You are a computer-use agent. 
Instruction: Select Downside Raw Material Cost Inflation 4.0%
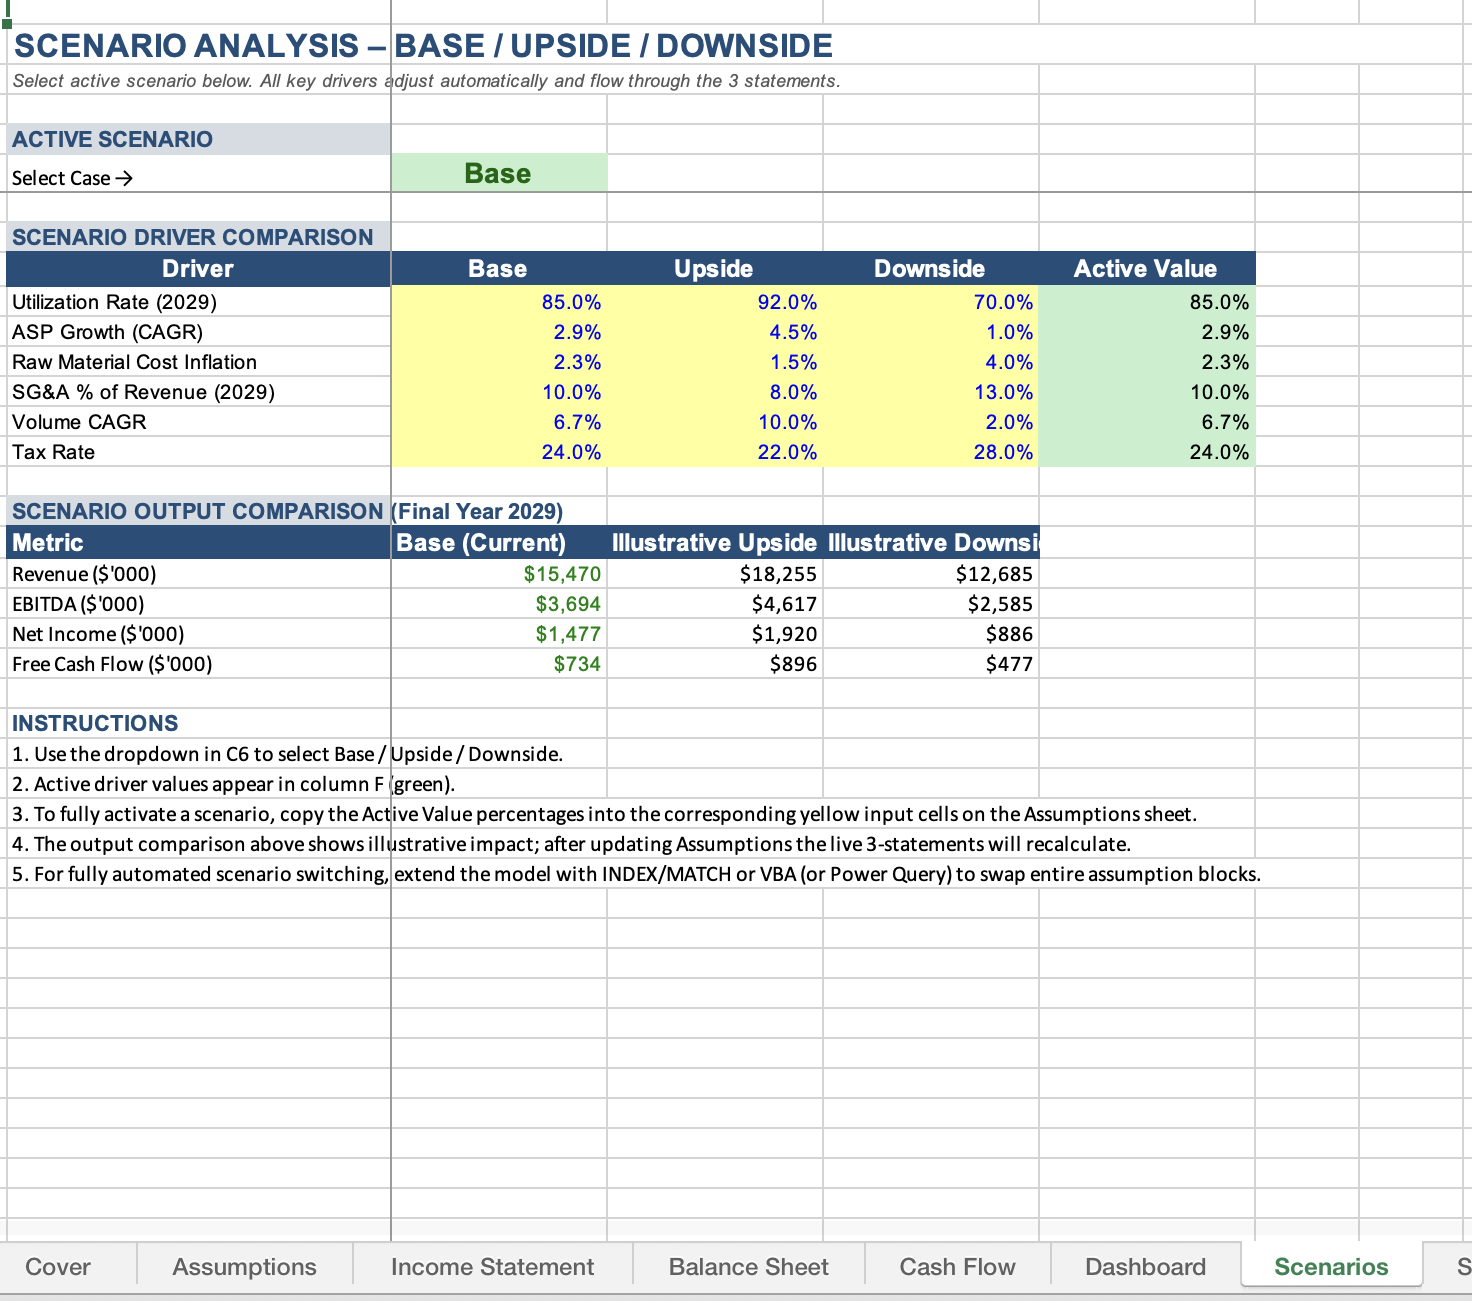pyautogui.click(x=931, y=362)
